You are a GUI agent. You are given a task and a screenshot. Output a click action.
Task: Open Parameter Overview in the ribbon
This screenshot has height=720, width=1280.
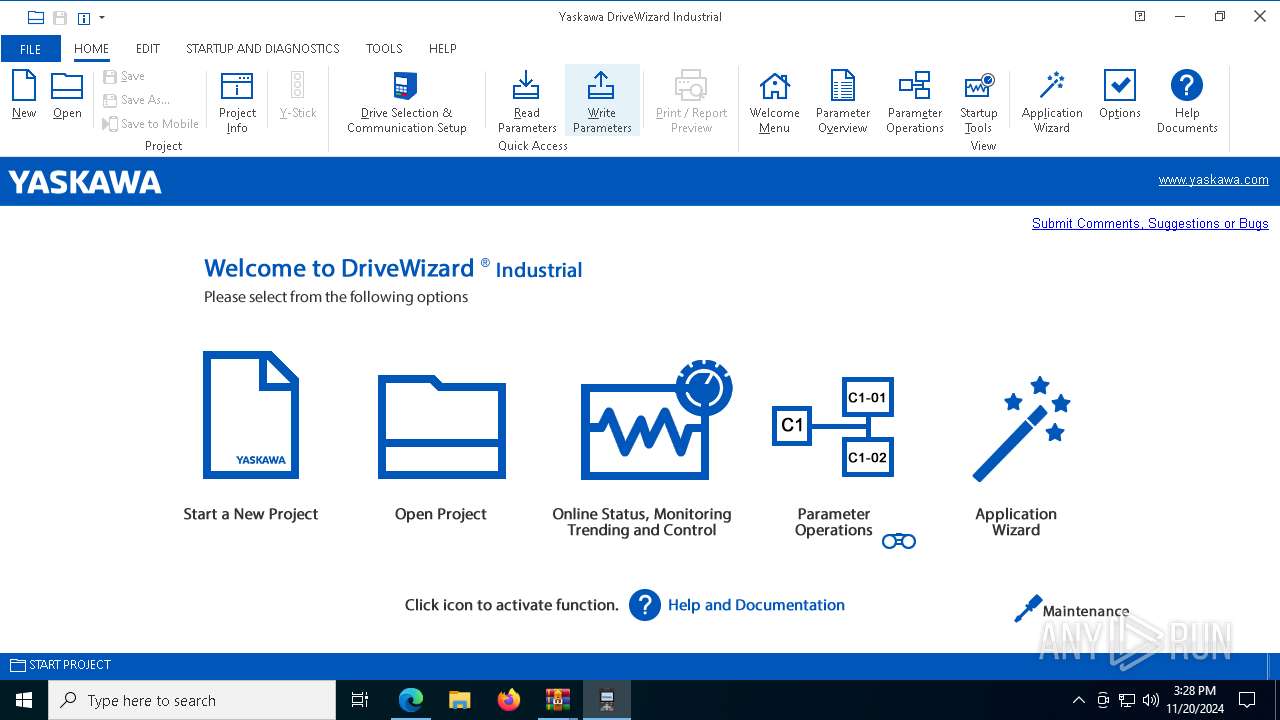click(x=843, y=101)
